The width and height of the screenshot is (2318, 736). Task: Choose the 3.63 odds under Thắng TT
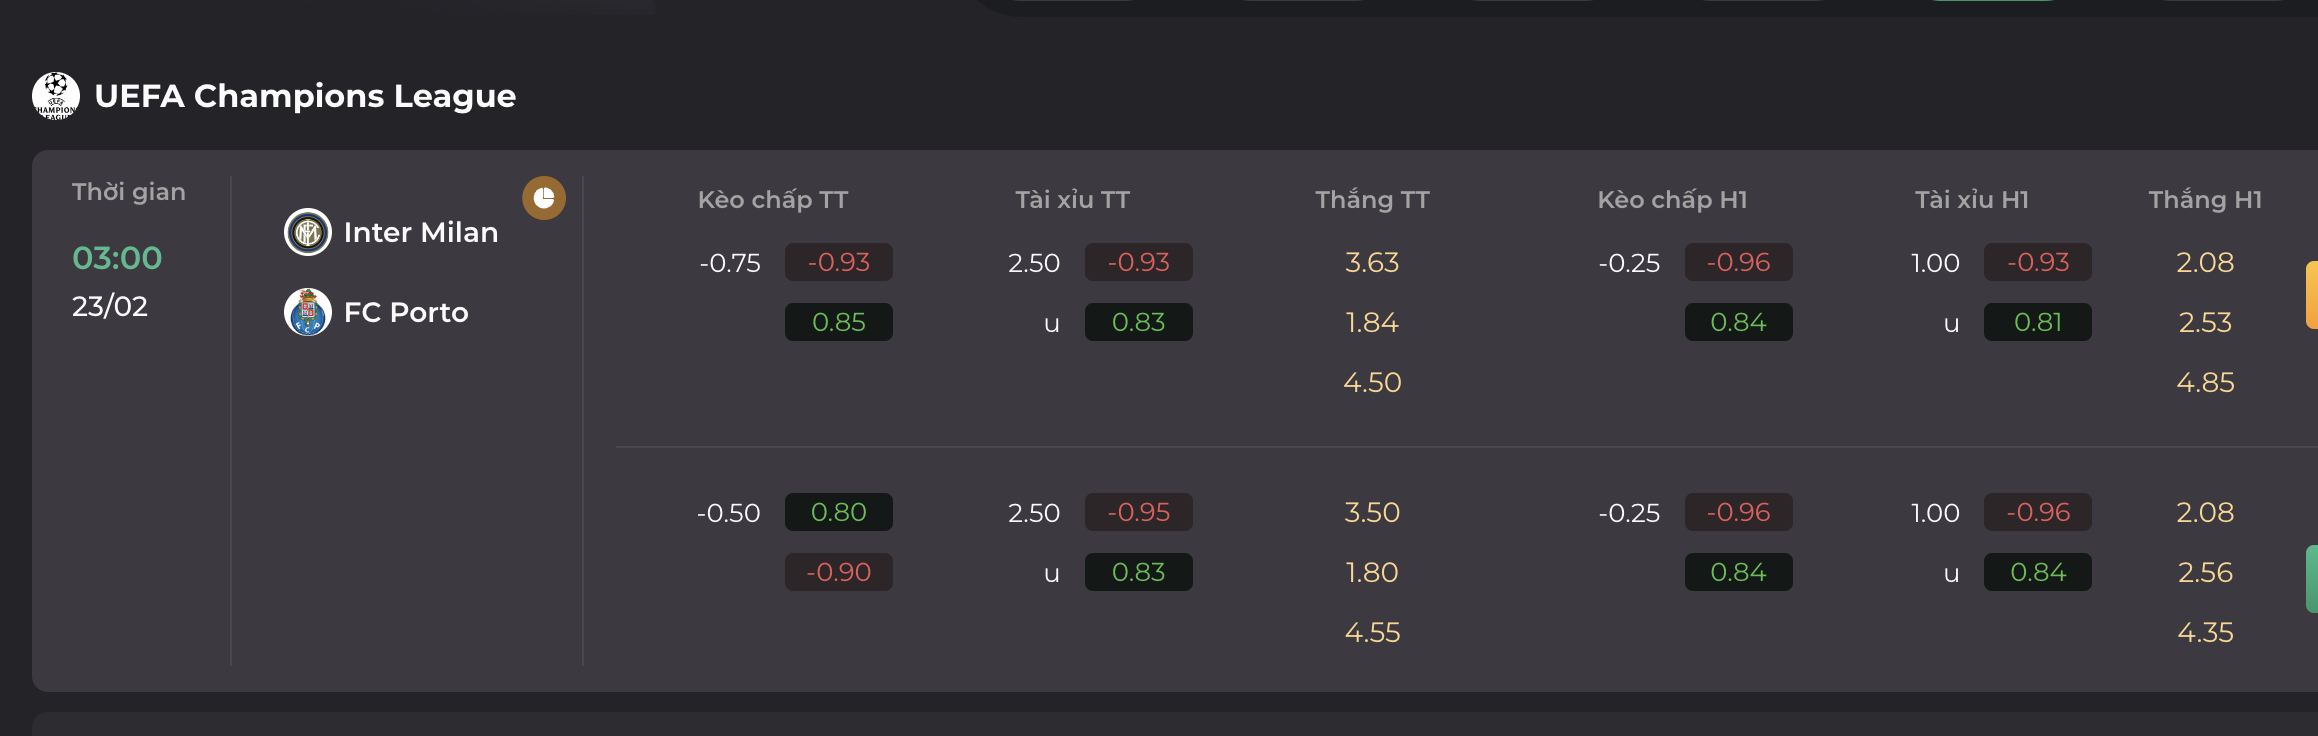click(1372, 262)
